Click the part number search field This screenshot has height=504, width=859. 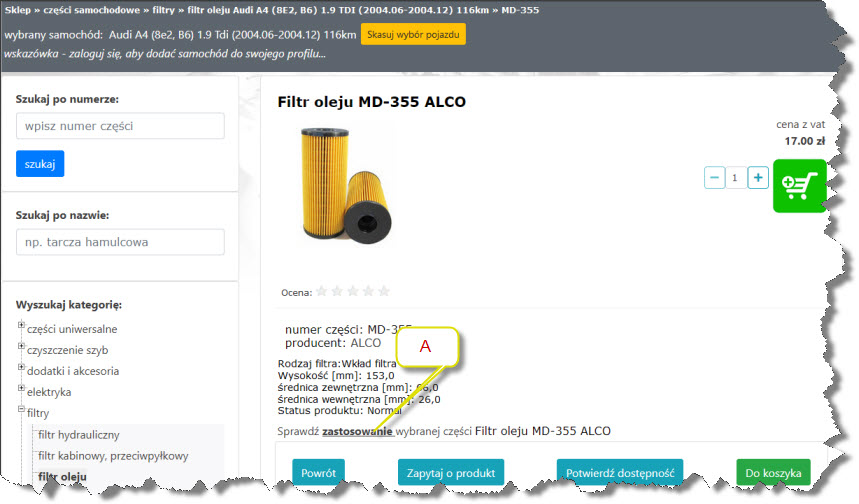(x=120, y=126)
